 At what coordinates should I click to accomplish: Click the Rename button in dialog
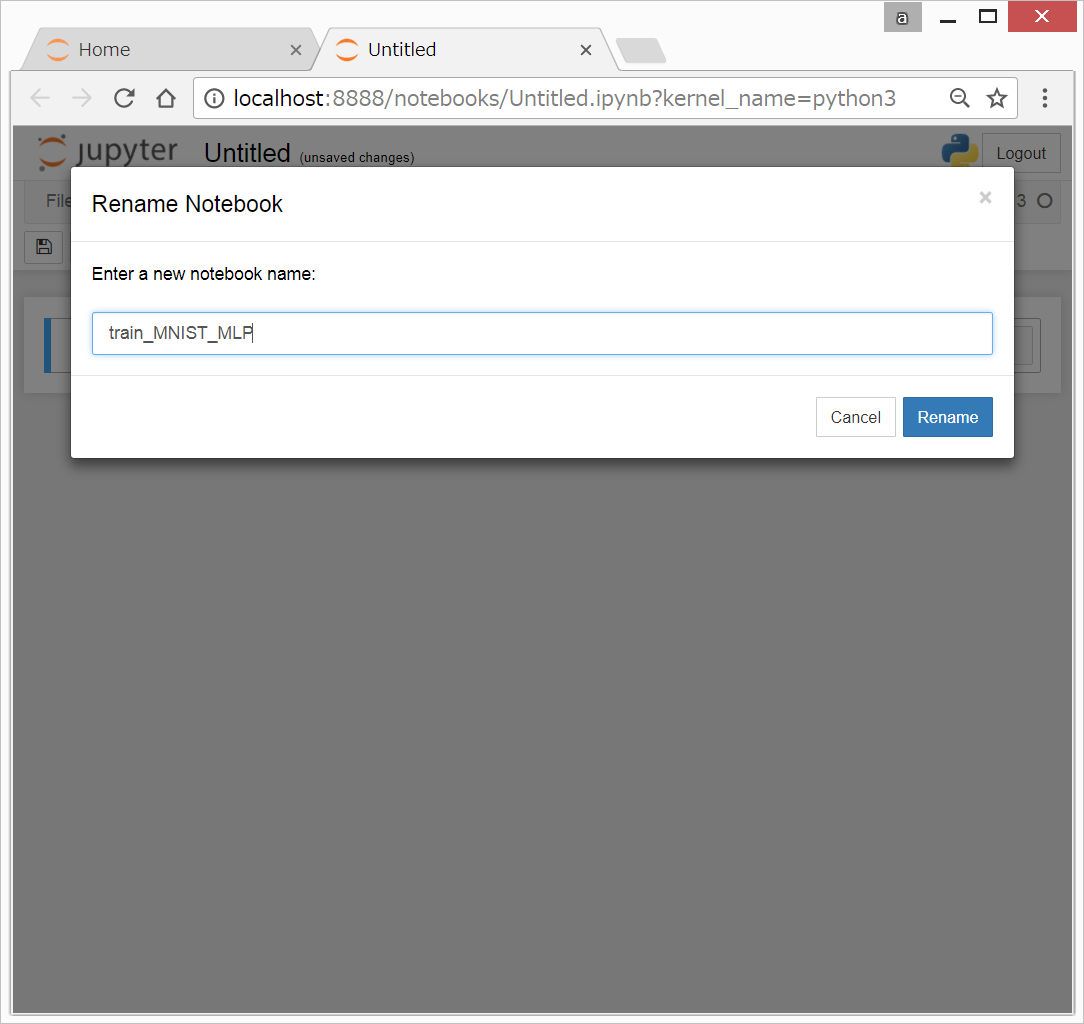pos(947,417)
